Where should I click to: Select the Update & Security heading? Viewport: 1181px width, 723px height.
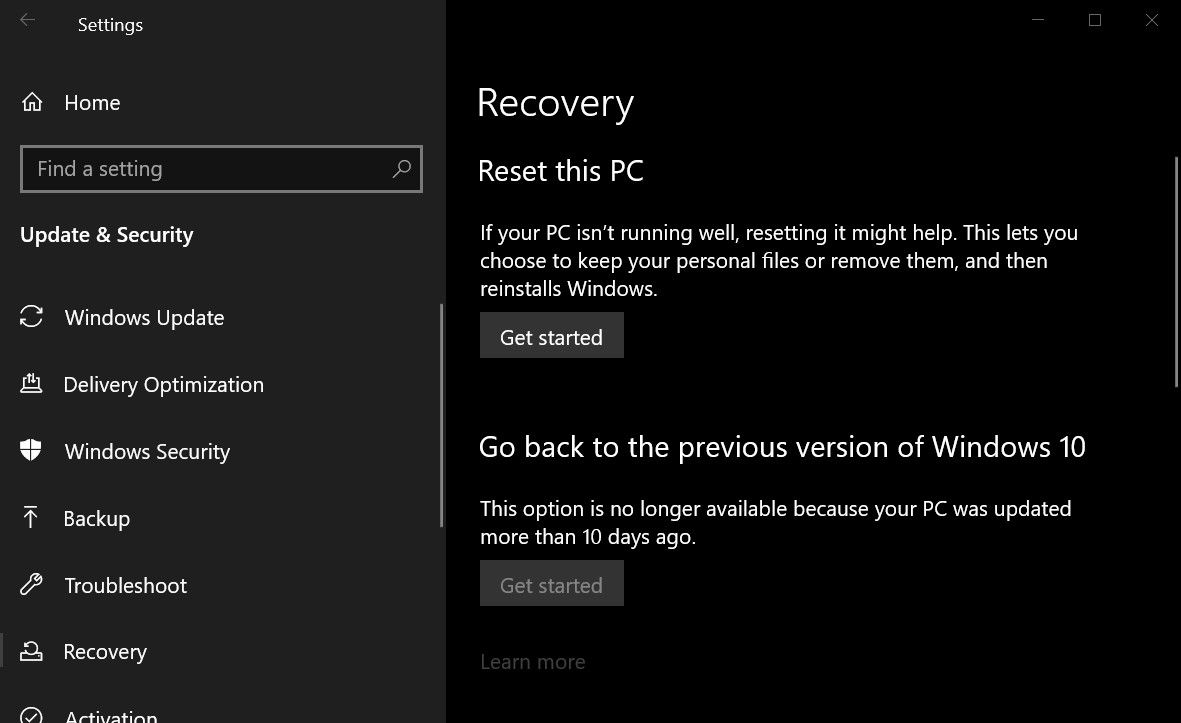click(x=106, y=235)
